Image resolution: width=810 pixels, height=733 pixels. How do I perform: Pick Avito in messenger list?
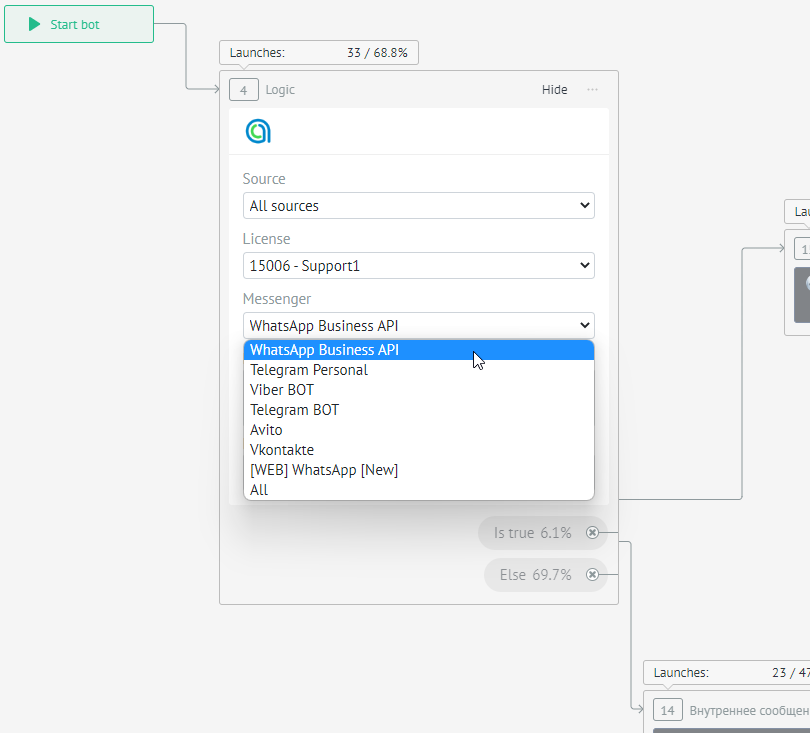[266, 430]
